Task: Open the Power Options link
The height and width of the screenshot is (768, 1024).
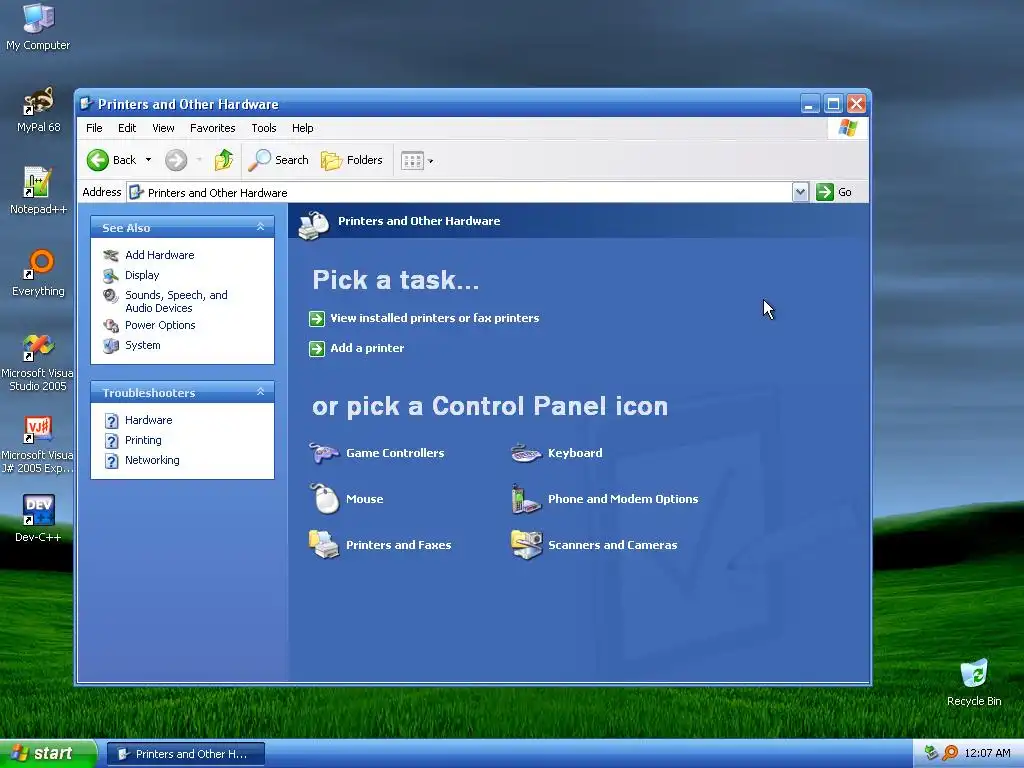Action: (160, 325)
